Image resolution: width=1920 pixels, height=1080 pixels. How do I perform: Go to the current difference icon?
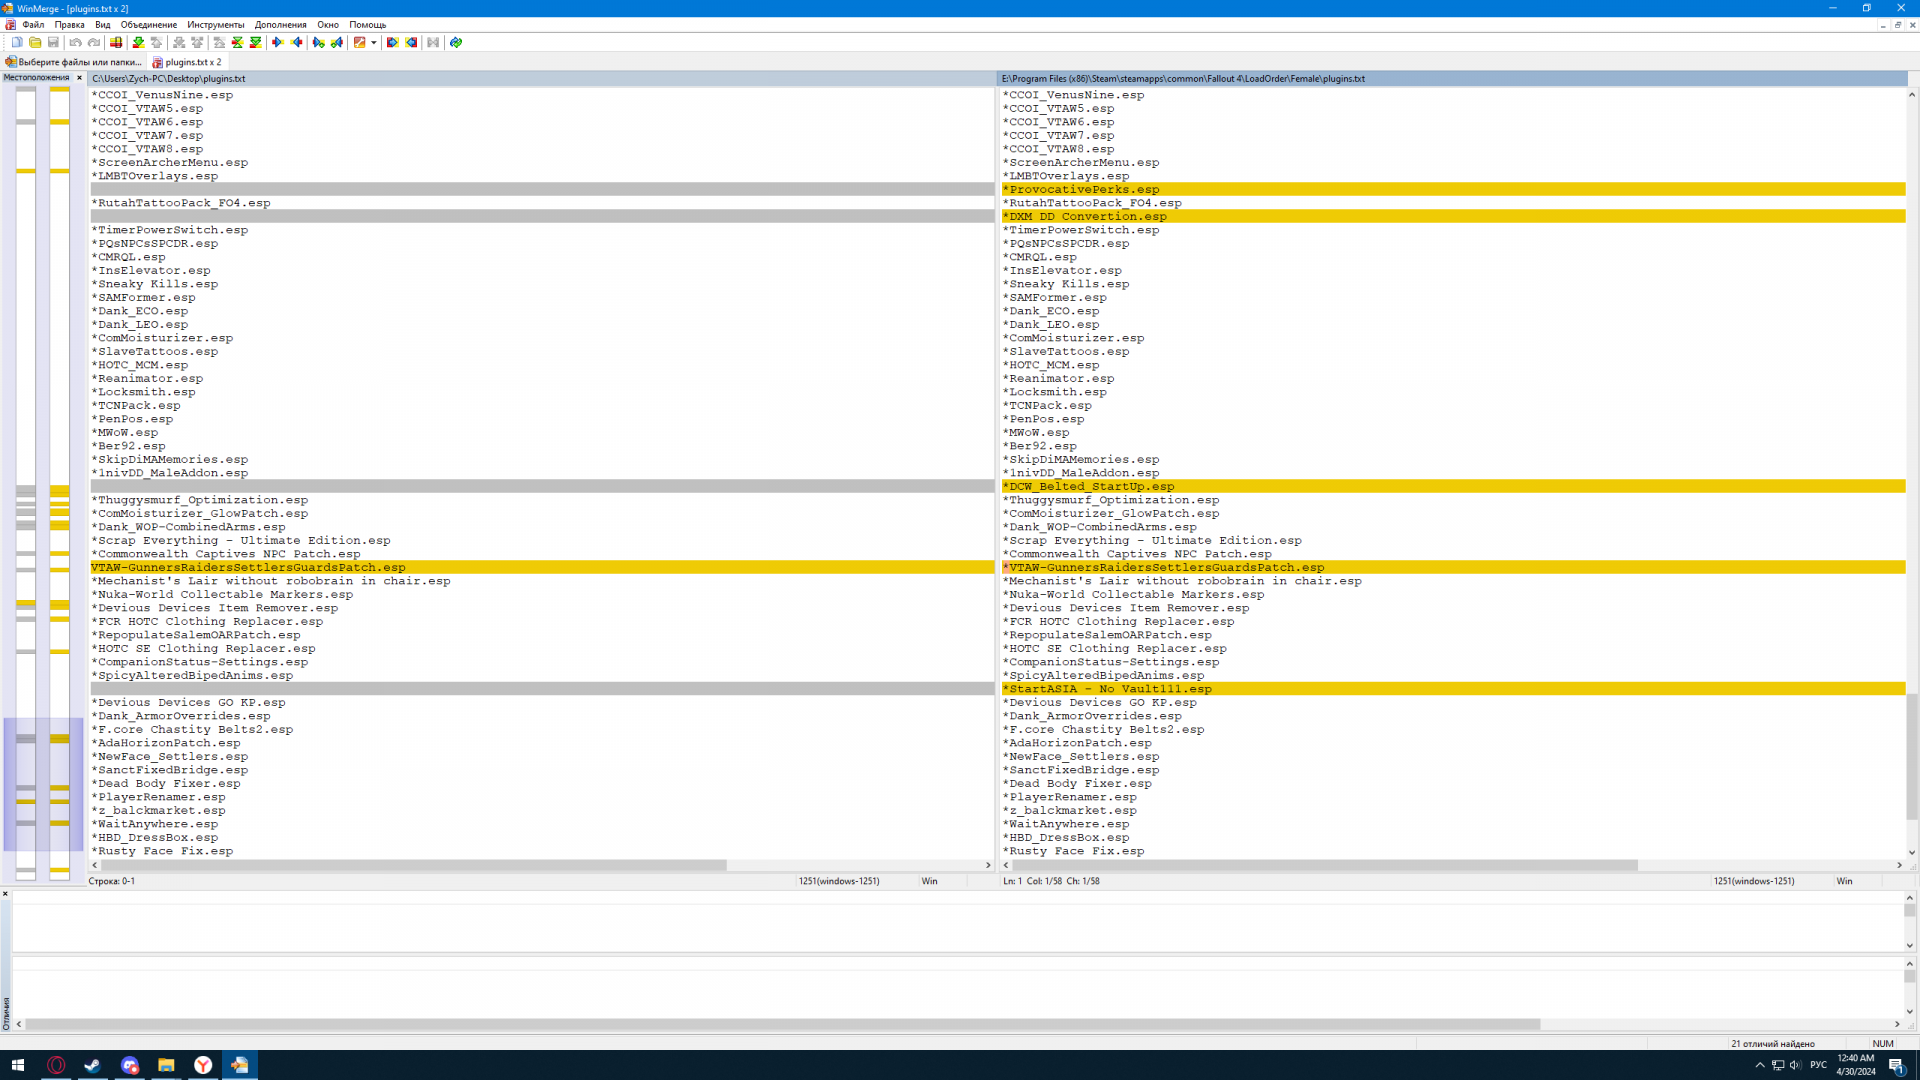tap(237, 42)
